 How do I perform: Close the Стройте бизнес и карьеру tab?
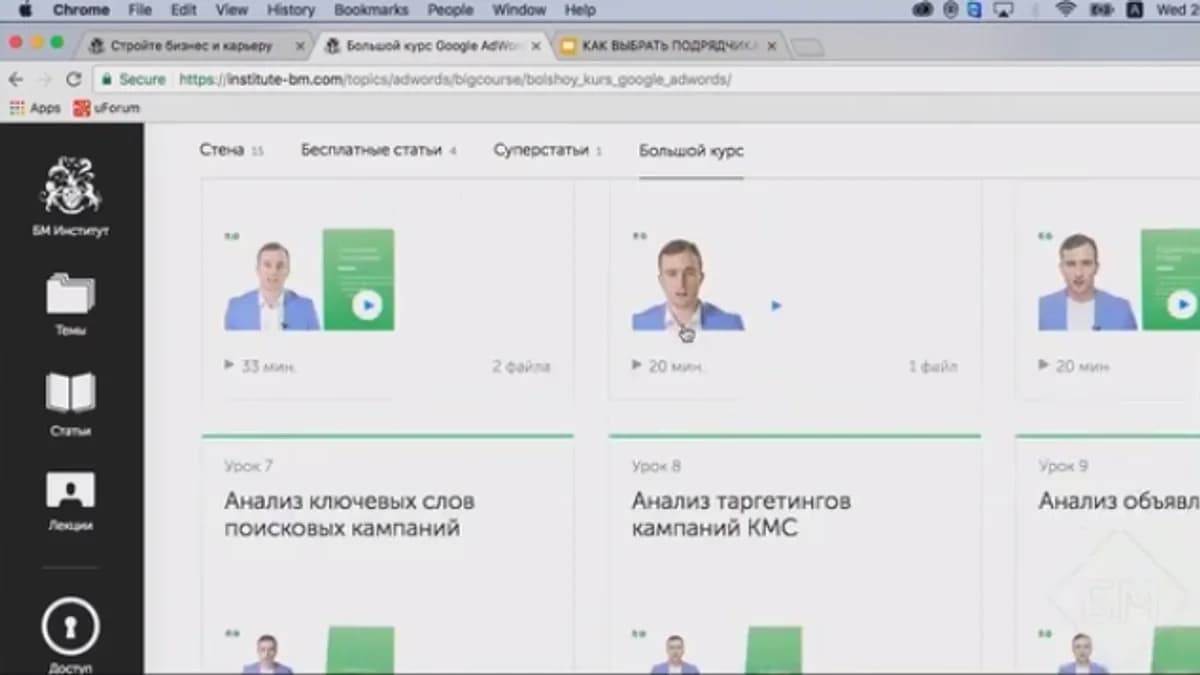pyautogui.click(x=300, y=46)
